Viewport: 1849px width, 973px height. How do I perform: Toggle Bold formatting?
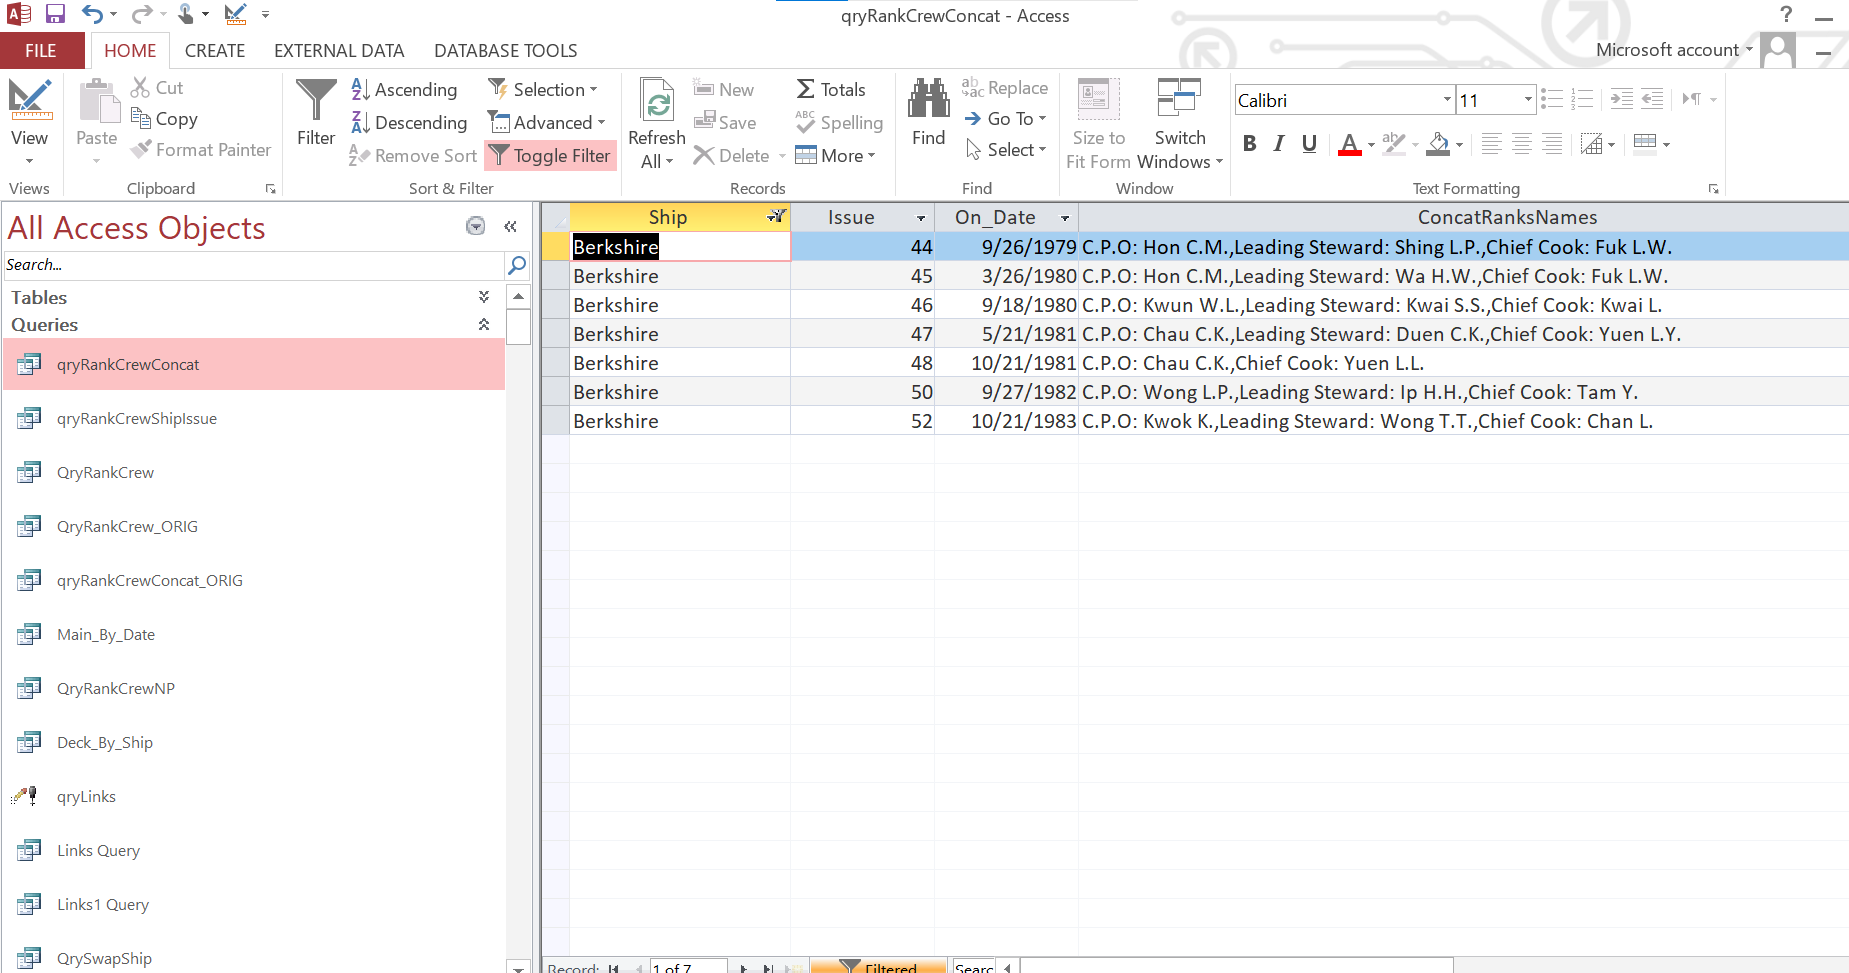pos(1250,144)
